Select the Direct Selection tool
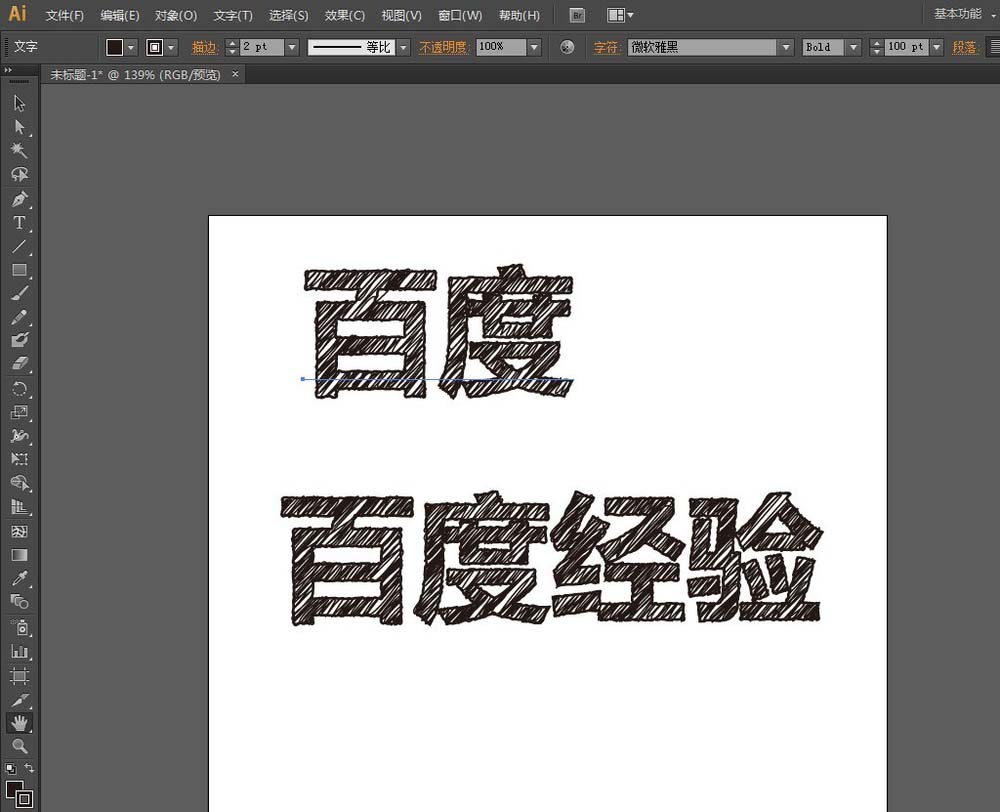Viewport: 1000px width, 812px height. pyautogui.click(x=19, y=127)
